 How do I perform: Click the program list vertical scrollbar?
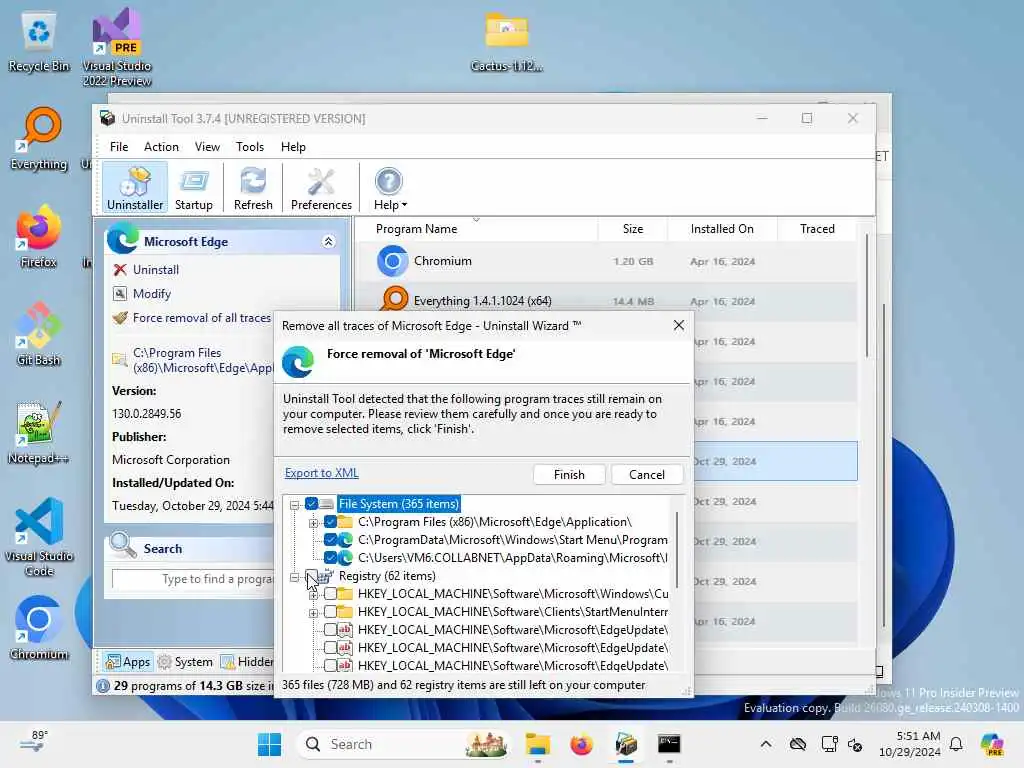pos(867,297)
